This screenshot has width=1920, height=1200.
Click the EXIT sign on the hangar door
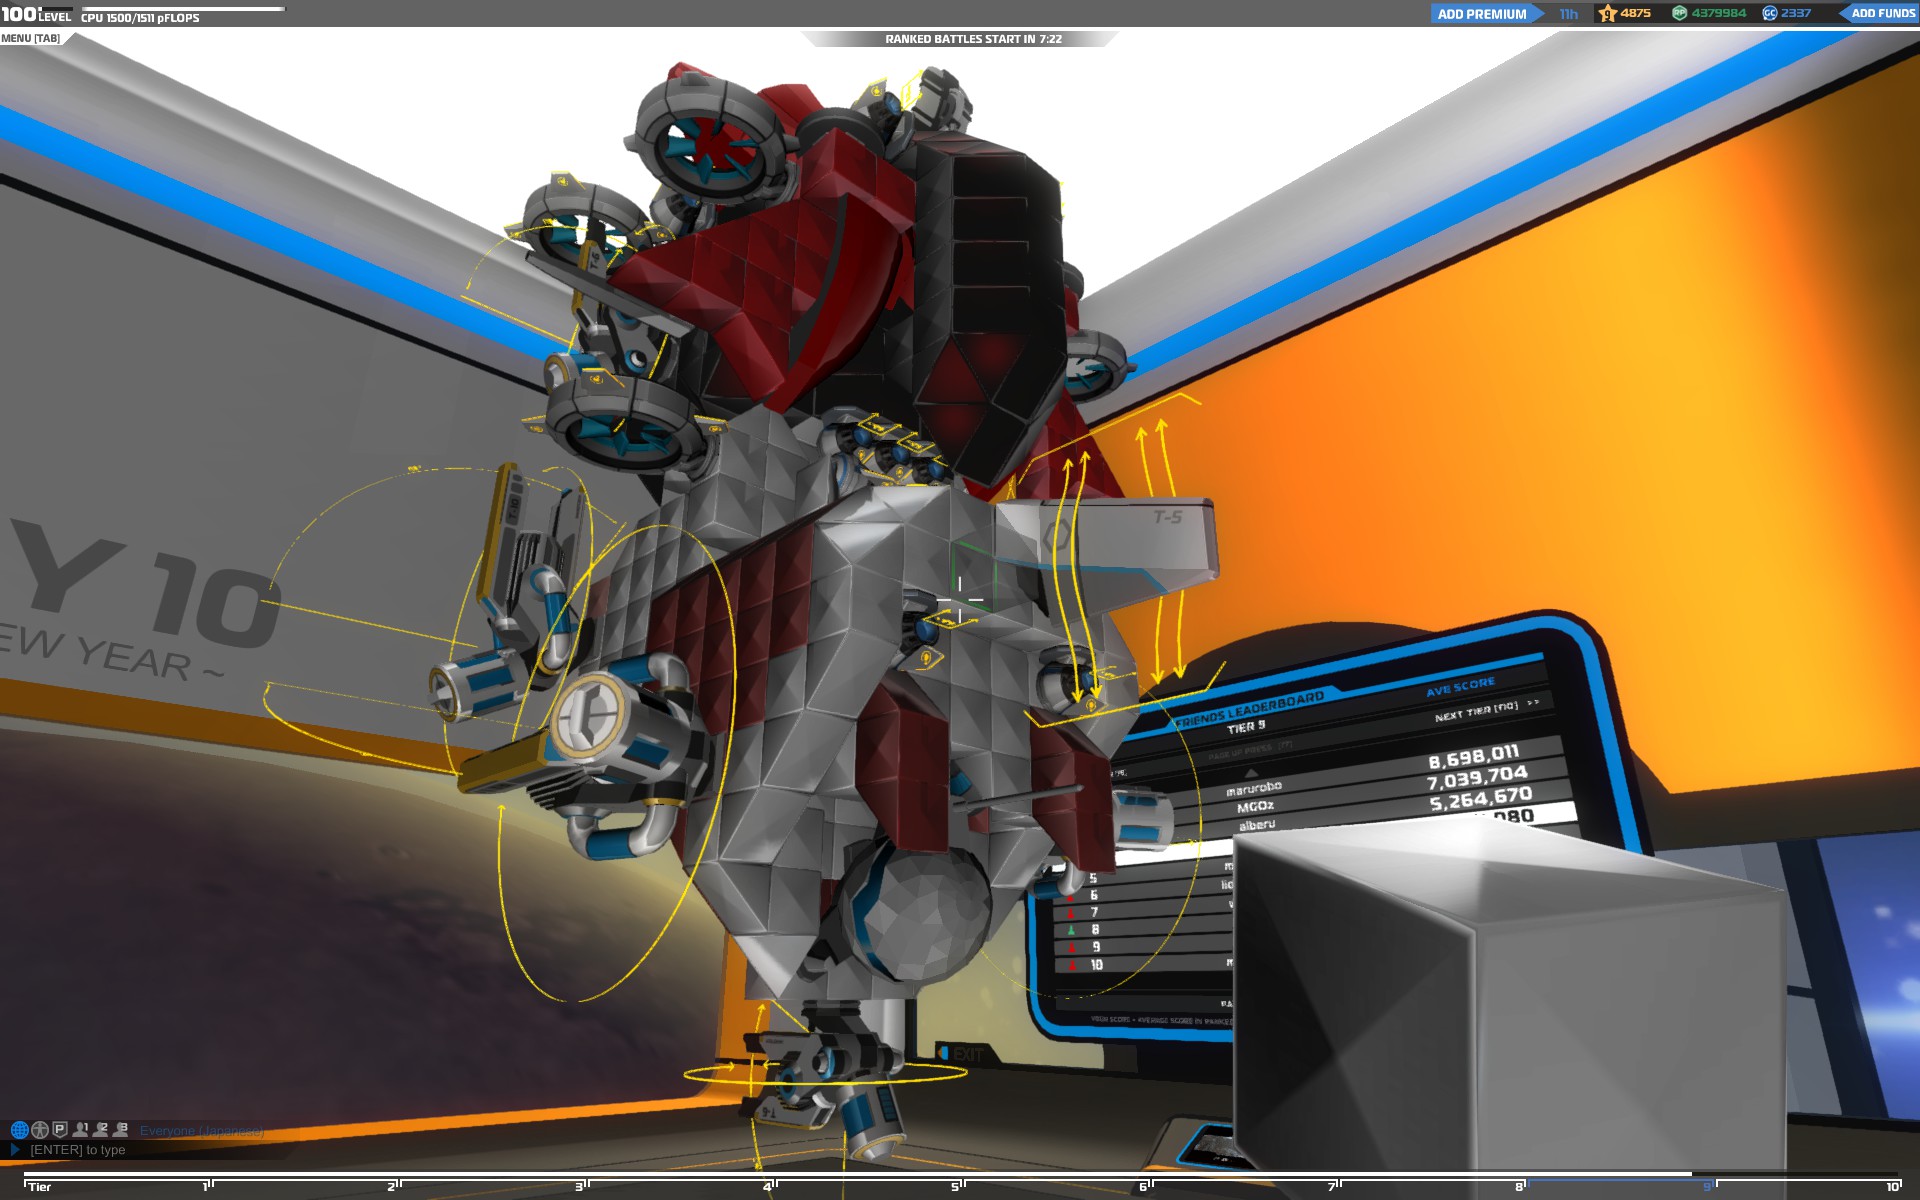point(960,1054)
